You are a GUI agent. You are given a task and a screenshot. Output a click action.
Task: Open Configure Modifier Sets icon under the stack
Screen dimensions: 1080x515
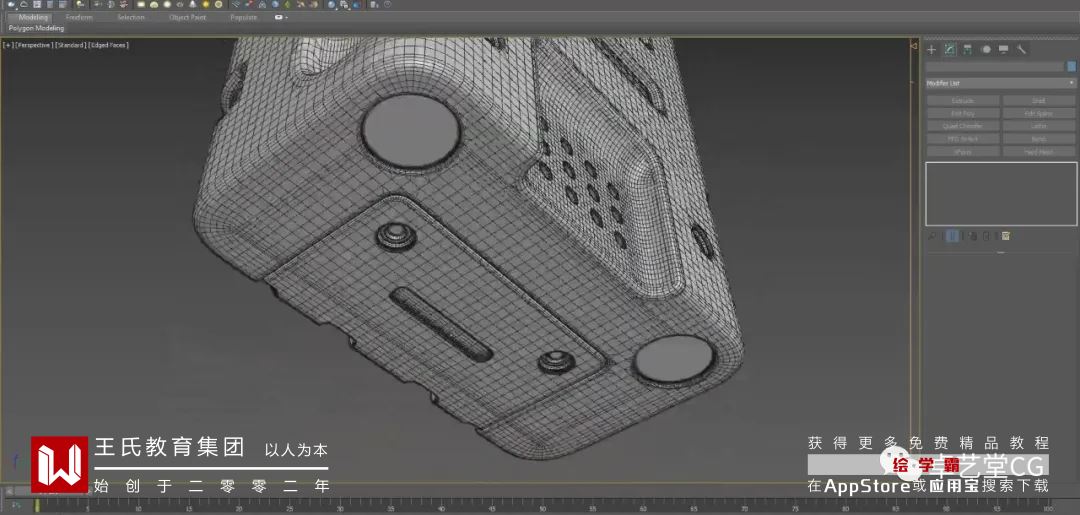pos(1006,236)
